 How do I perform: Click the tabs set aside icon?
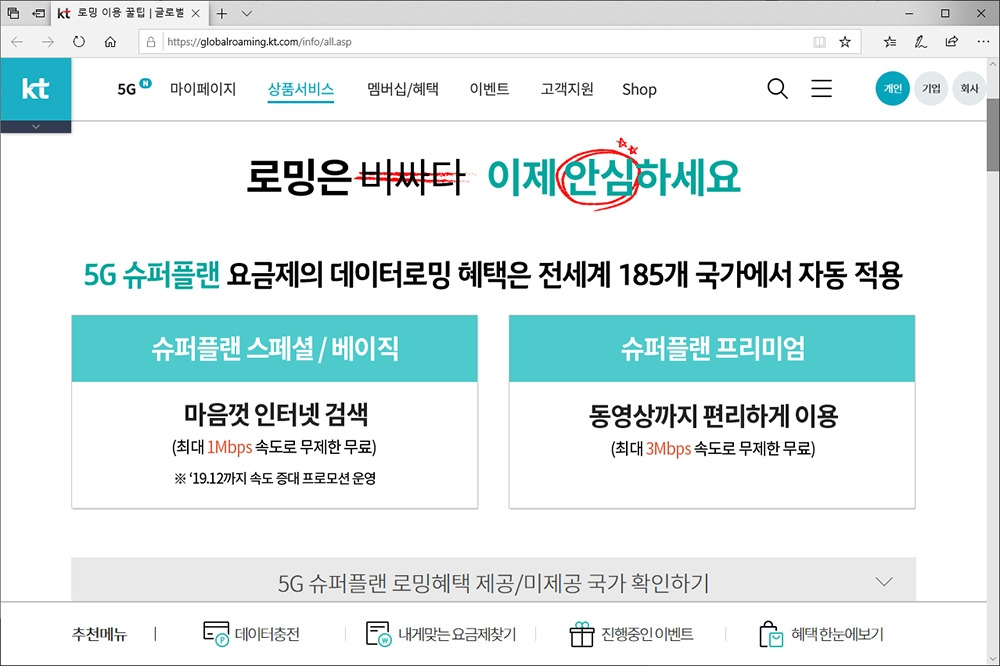[x=13, y=13]
